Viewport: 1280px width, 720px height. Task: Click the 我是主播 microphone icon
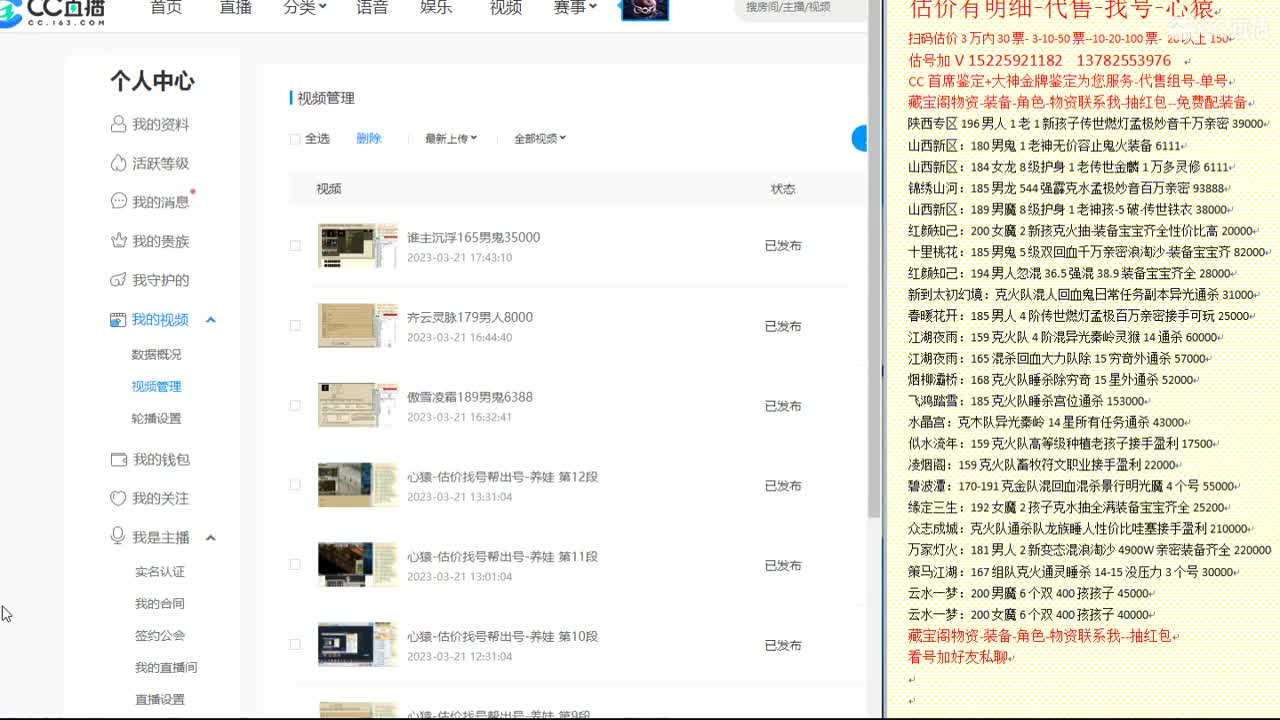118,537
